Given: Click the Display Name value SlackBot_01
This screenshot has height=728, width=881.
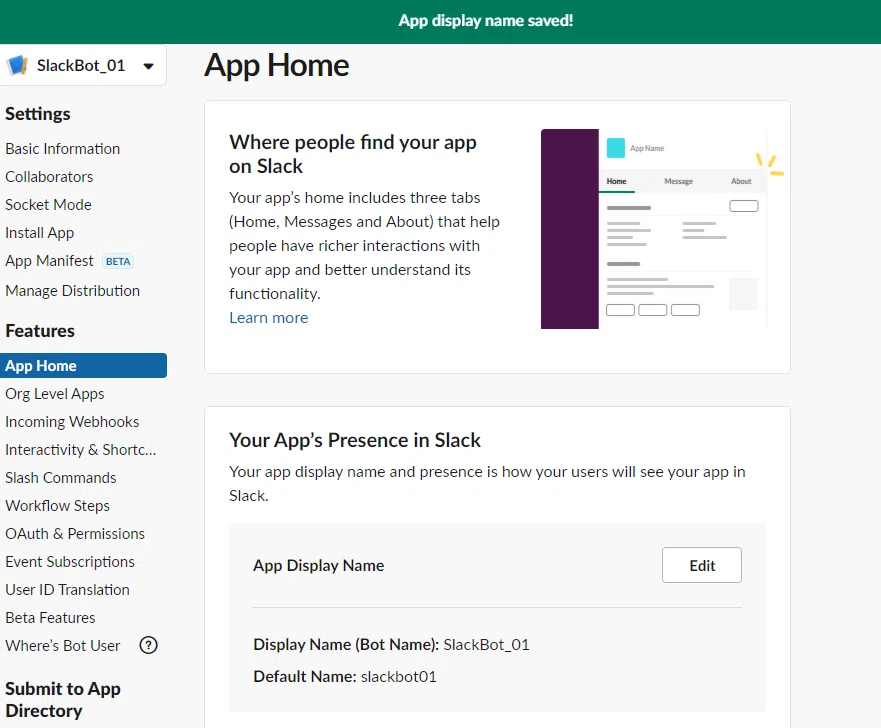Looking at the screenshot, I should click(x=487, y=645).
